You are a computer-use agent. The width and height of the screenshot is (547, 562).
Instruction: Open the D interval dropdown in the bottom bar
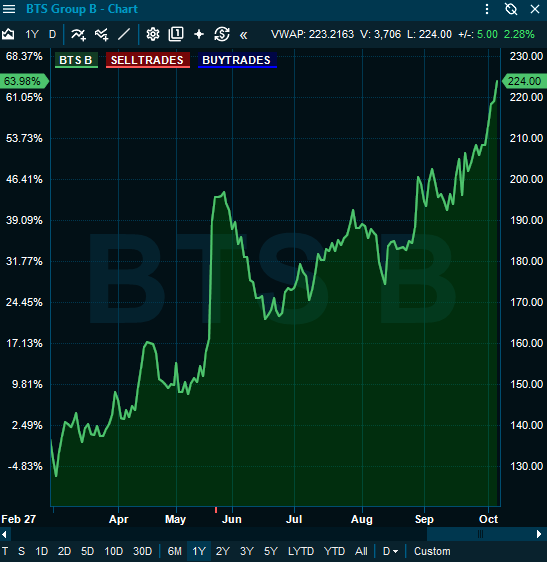point(390,551)
